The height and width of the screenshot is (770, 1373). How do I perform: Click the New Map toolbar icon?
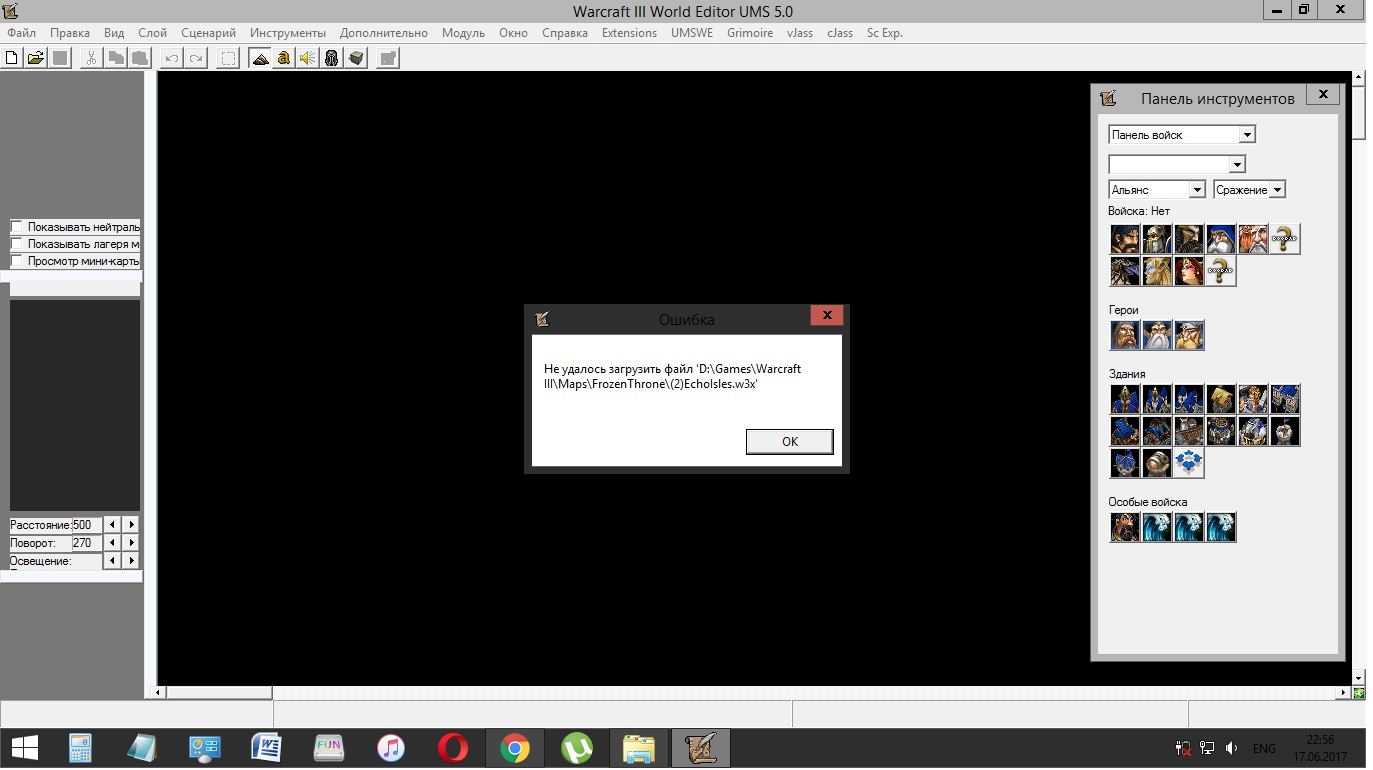12,58
